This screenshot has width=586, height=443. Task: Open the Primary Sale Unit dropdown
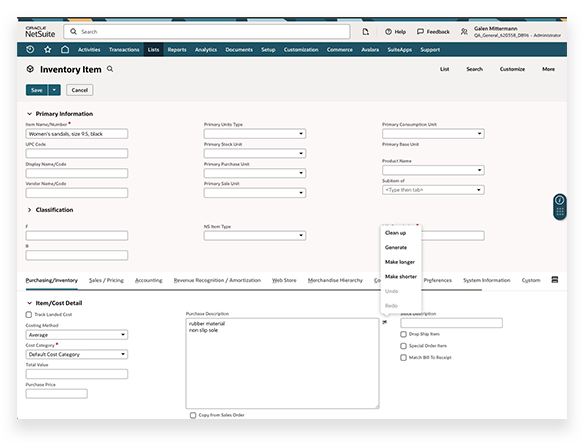(255, 193)
